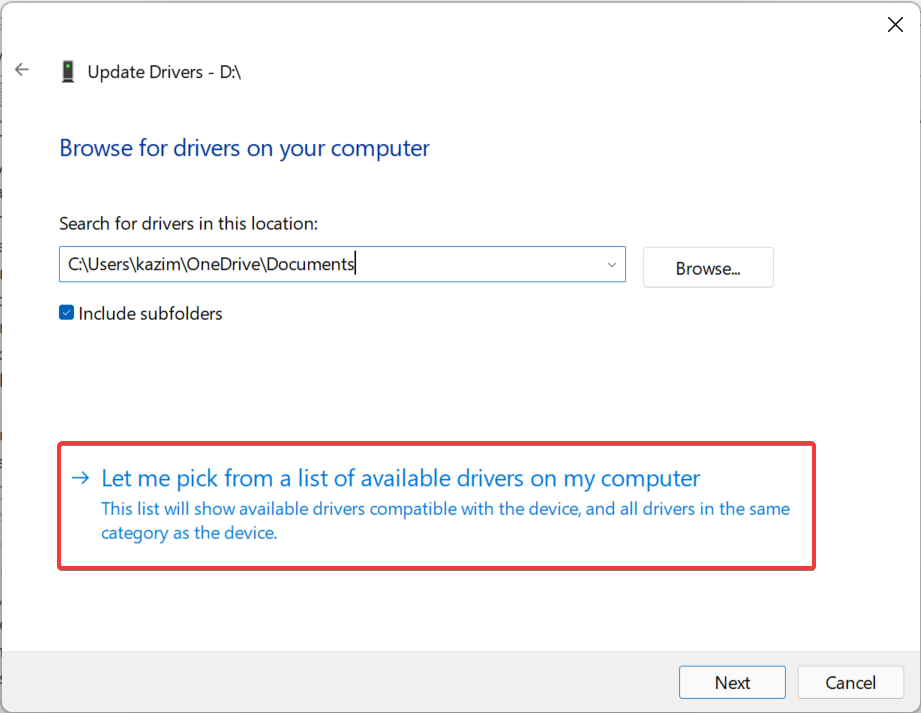
Task: Click the compatible drivers description text
Action: coord(445,520)
